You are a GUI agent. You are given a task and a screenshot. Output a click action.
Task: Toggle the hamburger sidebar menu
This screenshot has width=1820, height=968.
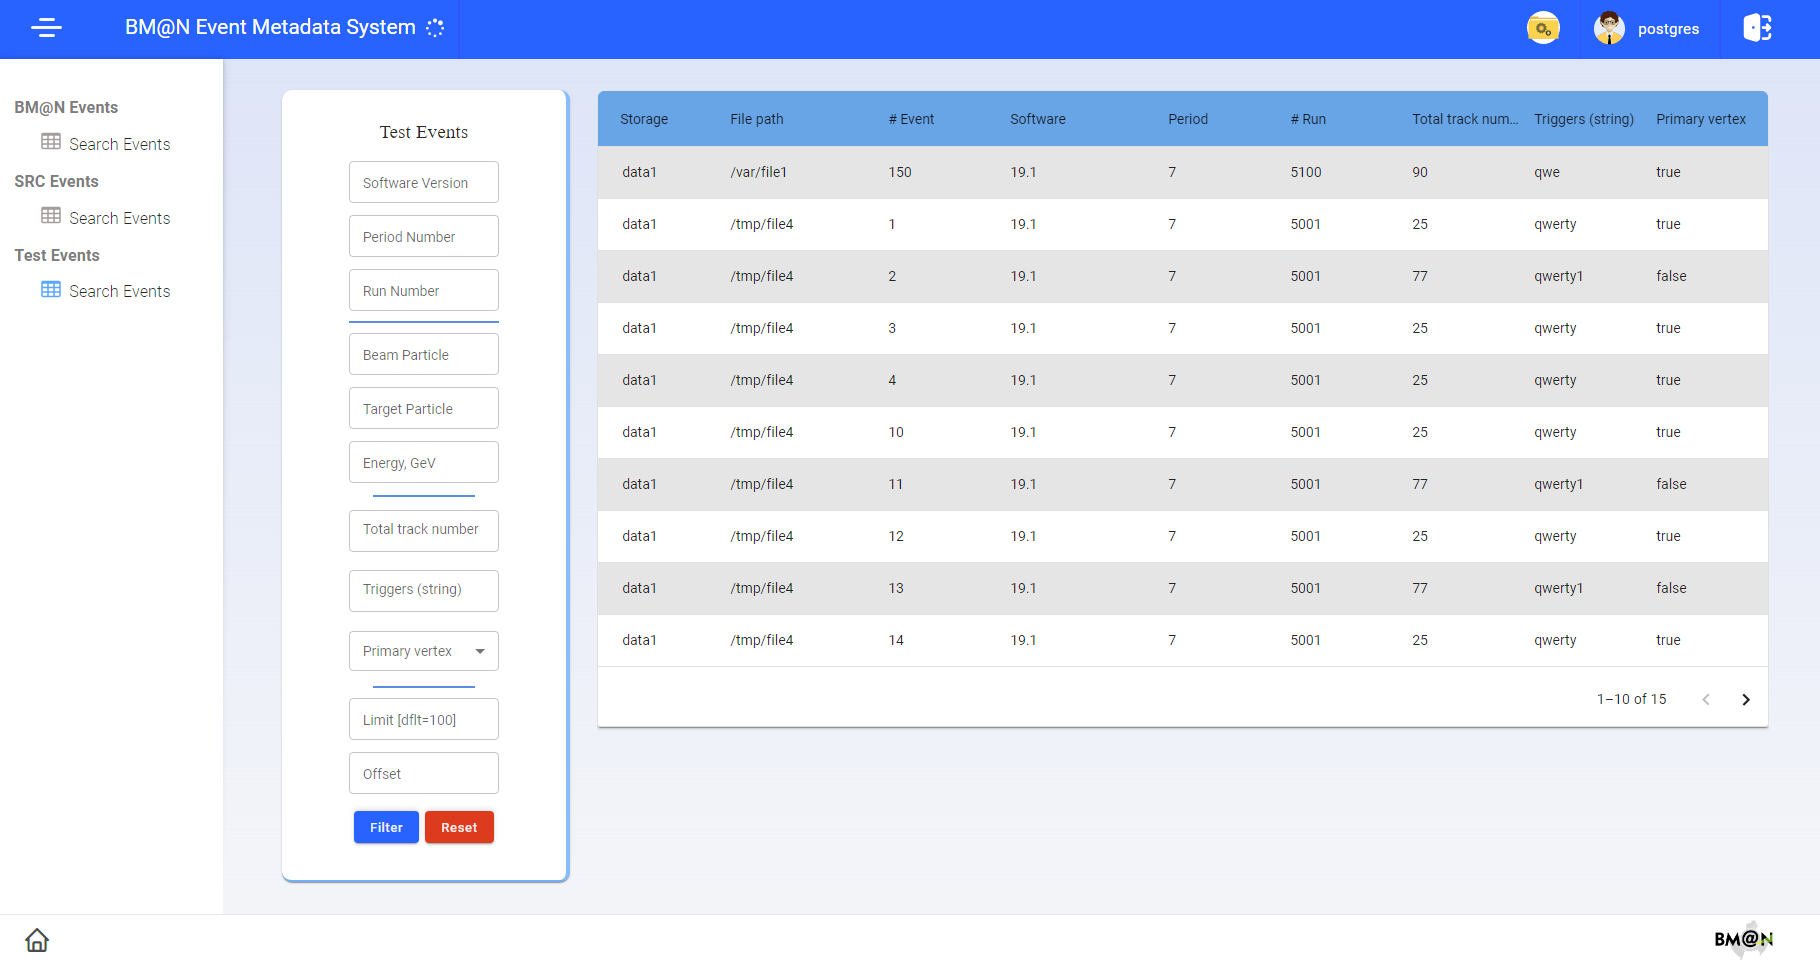coord(46,28)
